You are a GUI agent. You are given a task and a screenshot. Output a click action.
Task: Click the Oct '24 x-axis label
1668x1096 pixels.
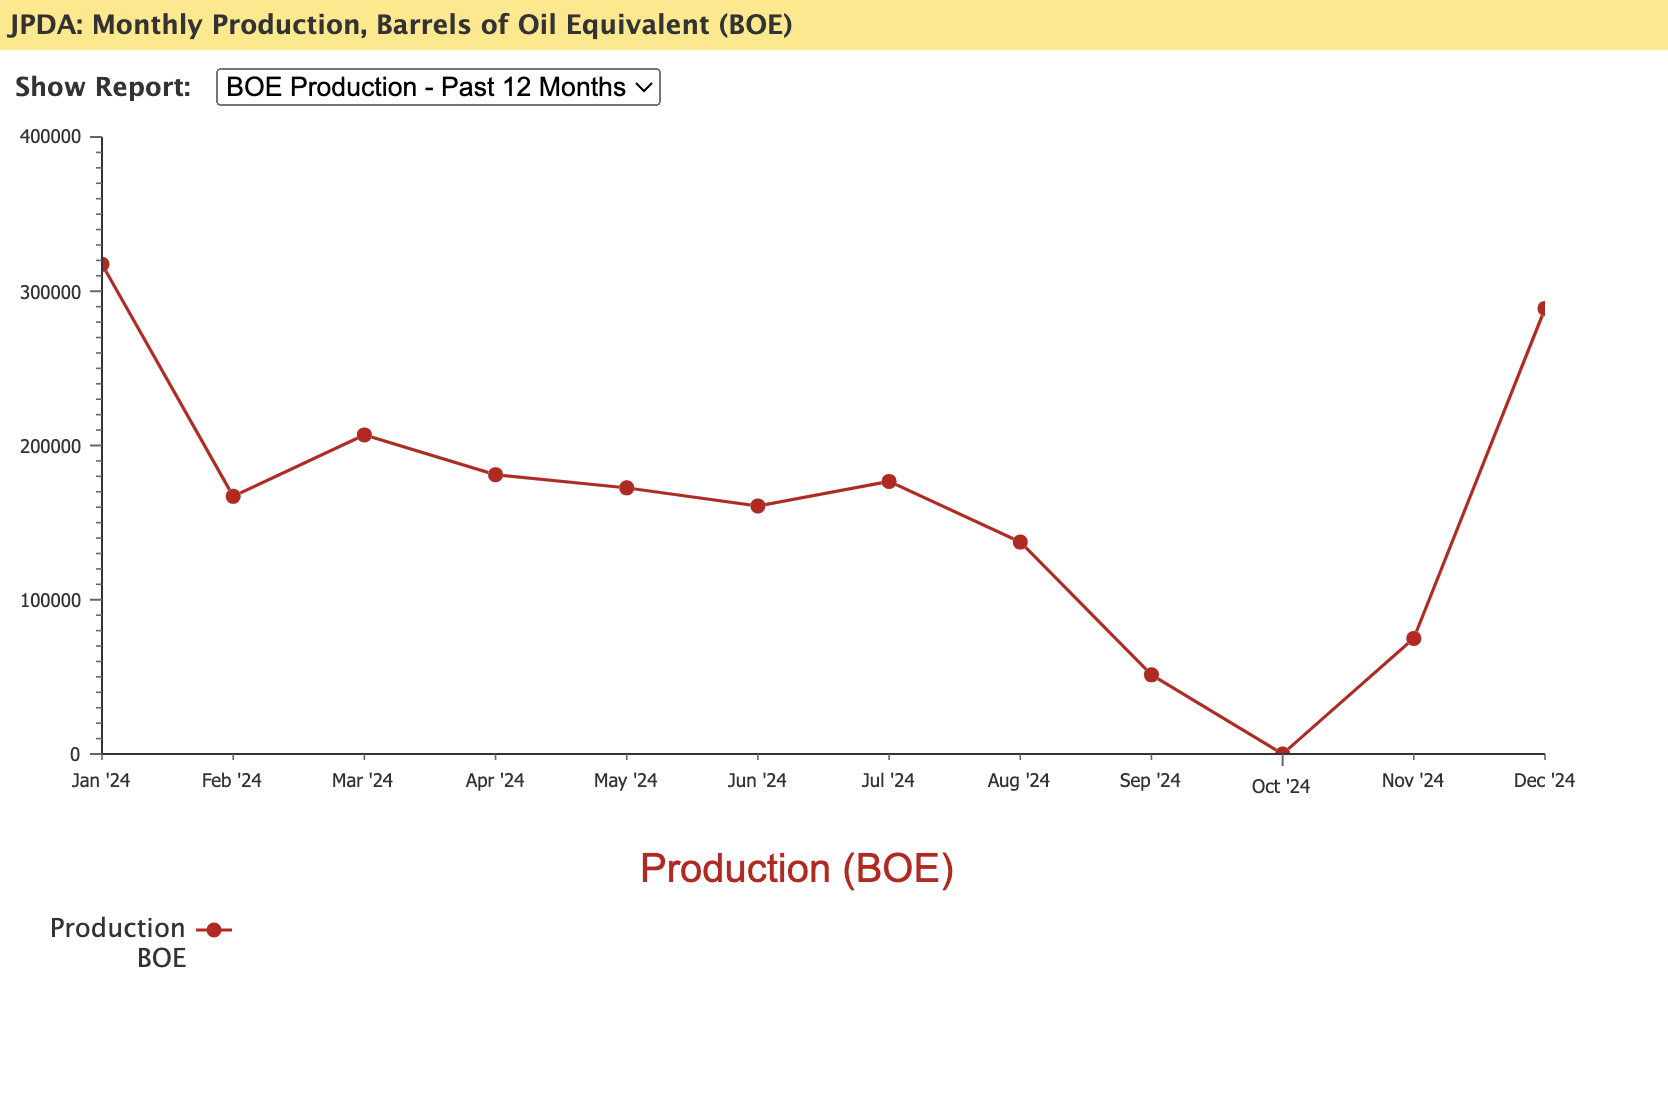1280,787
